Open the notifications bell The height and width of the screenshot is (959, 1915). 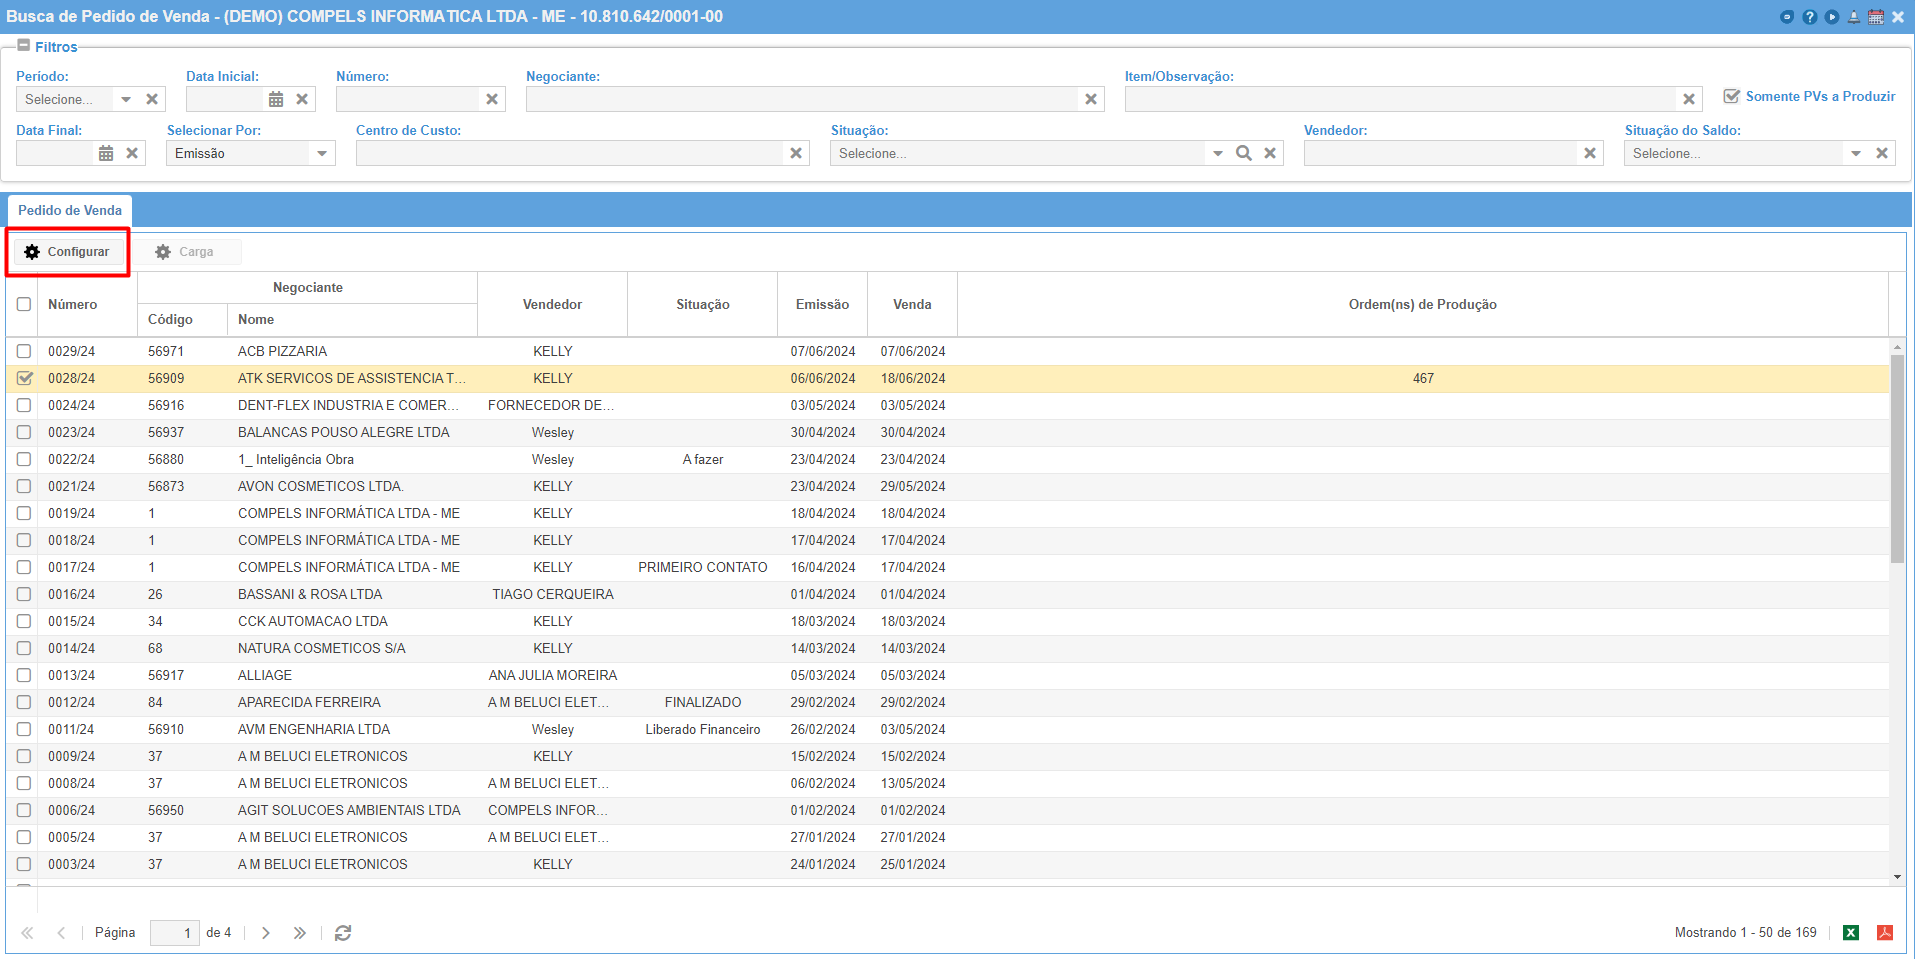point(1854,17)
